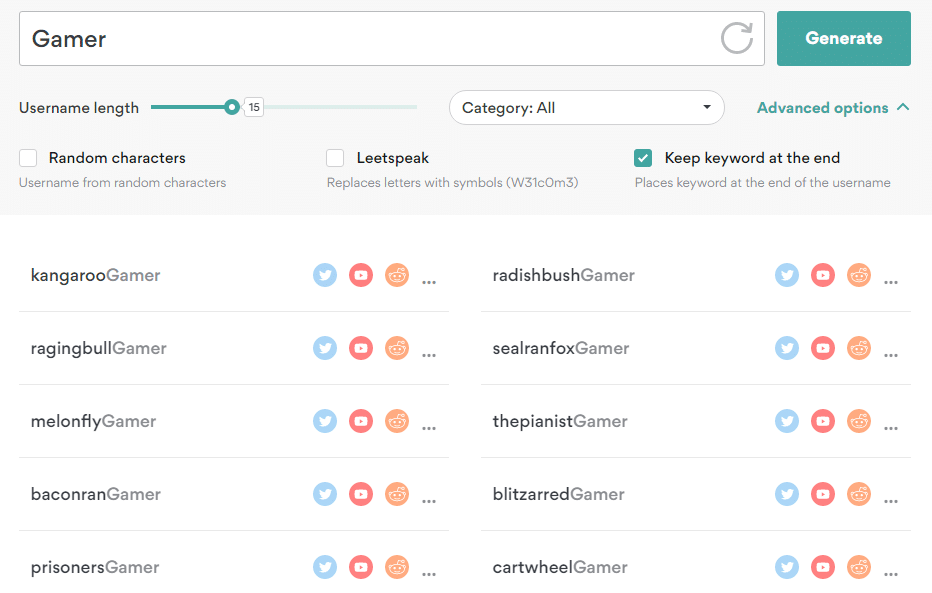Collapse the Advanced options section

click(x=833, y=108)
